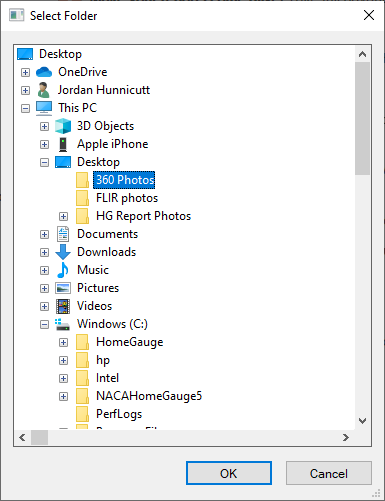This screenshot has height=501, width=385.
Task: Click horizontal scrollbar right arrow
Action: point(346,437)
